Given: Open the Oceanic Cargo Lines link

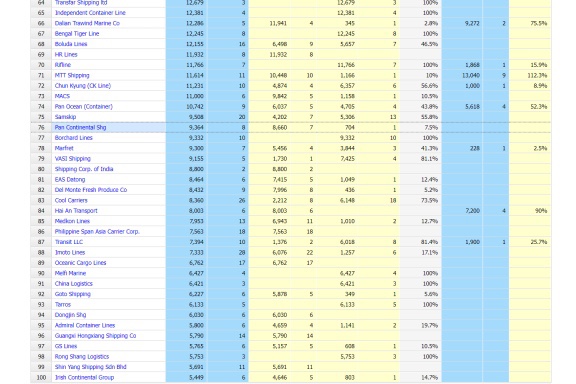Looking at the screenshot, I should point(80,263).
